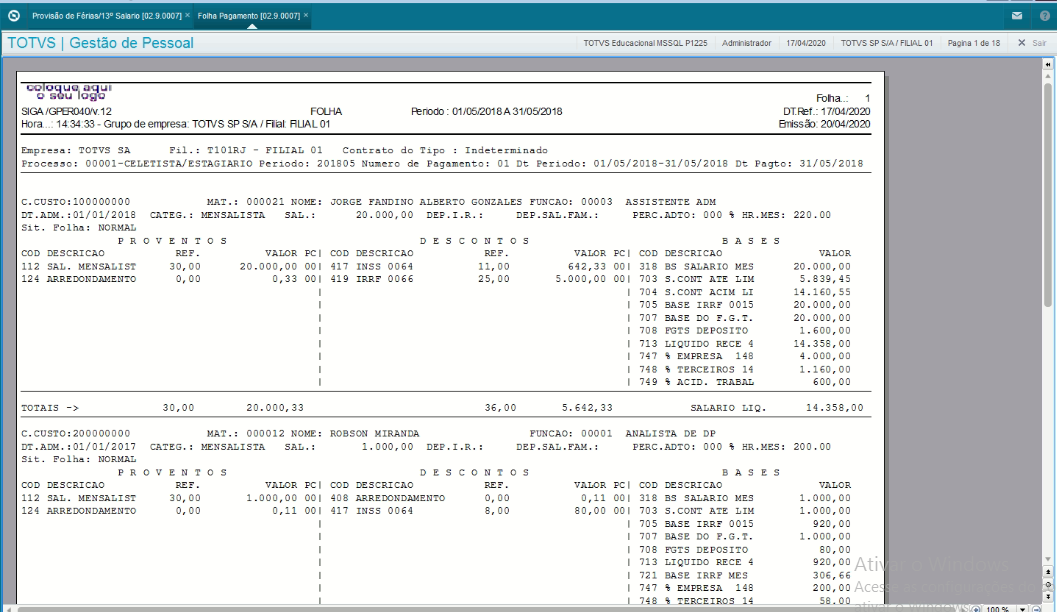Click the Pagina 1 de 18 indicator
The height and width of the screenshot is (612, 1057).
point(973,43)
